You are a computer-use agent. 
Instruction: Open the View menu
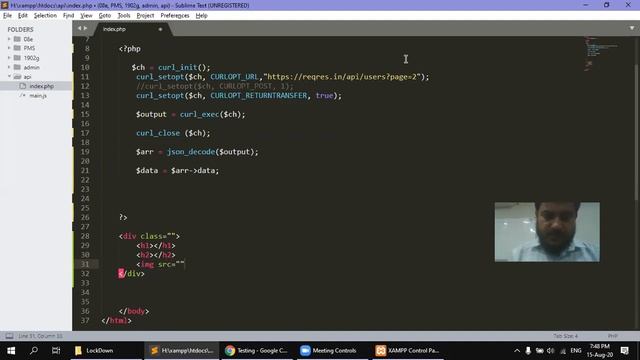point(86,16)
